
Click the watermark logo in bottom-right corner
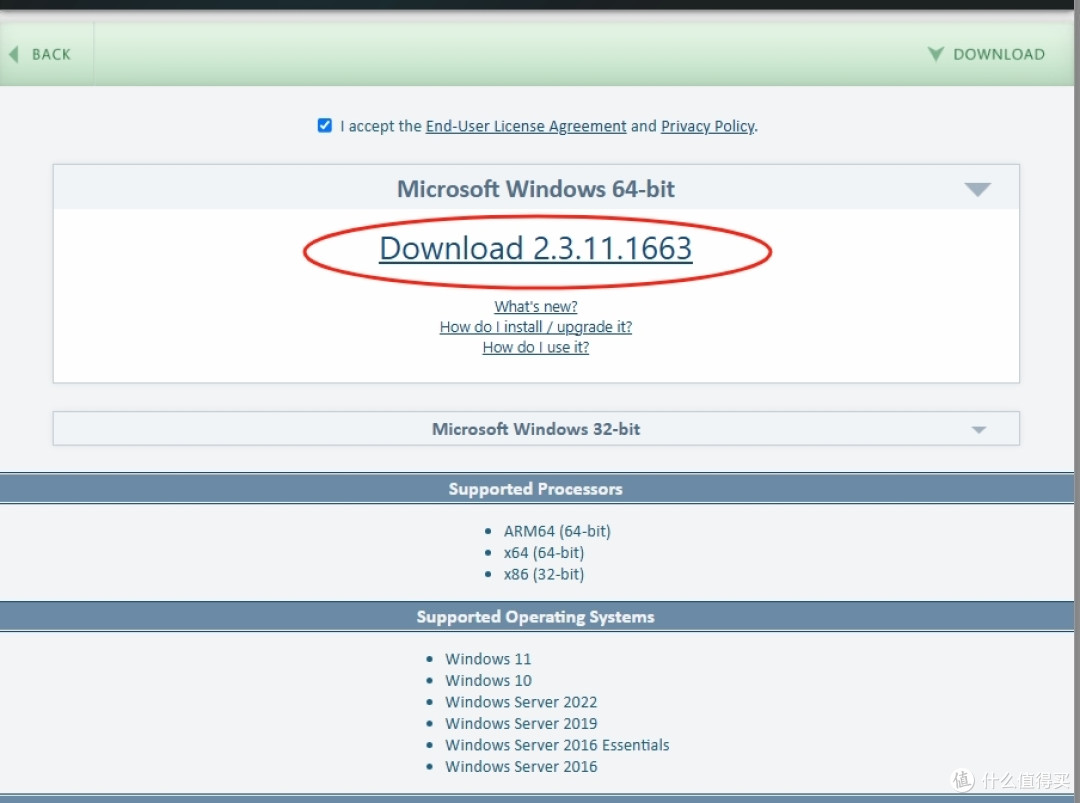[963, 780]
